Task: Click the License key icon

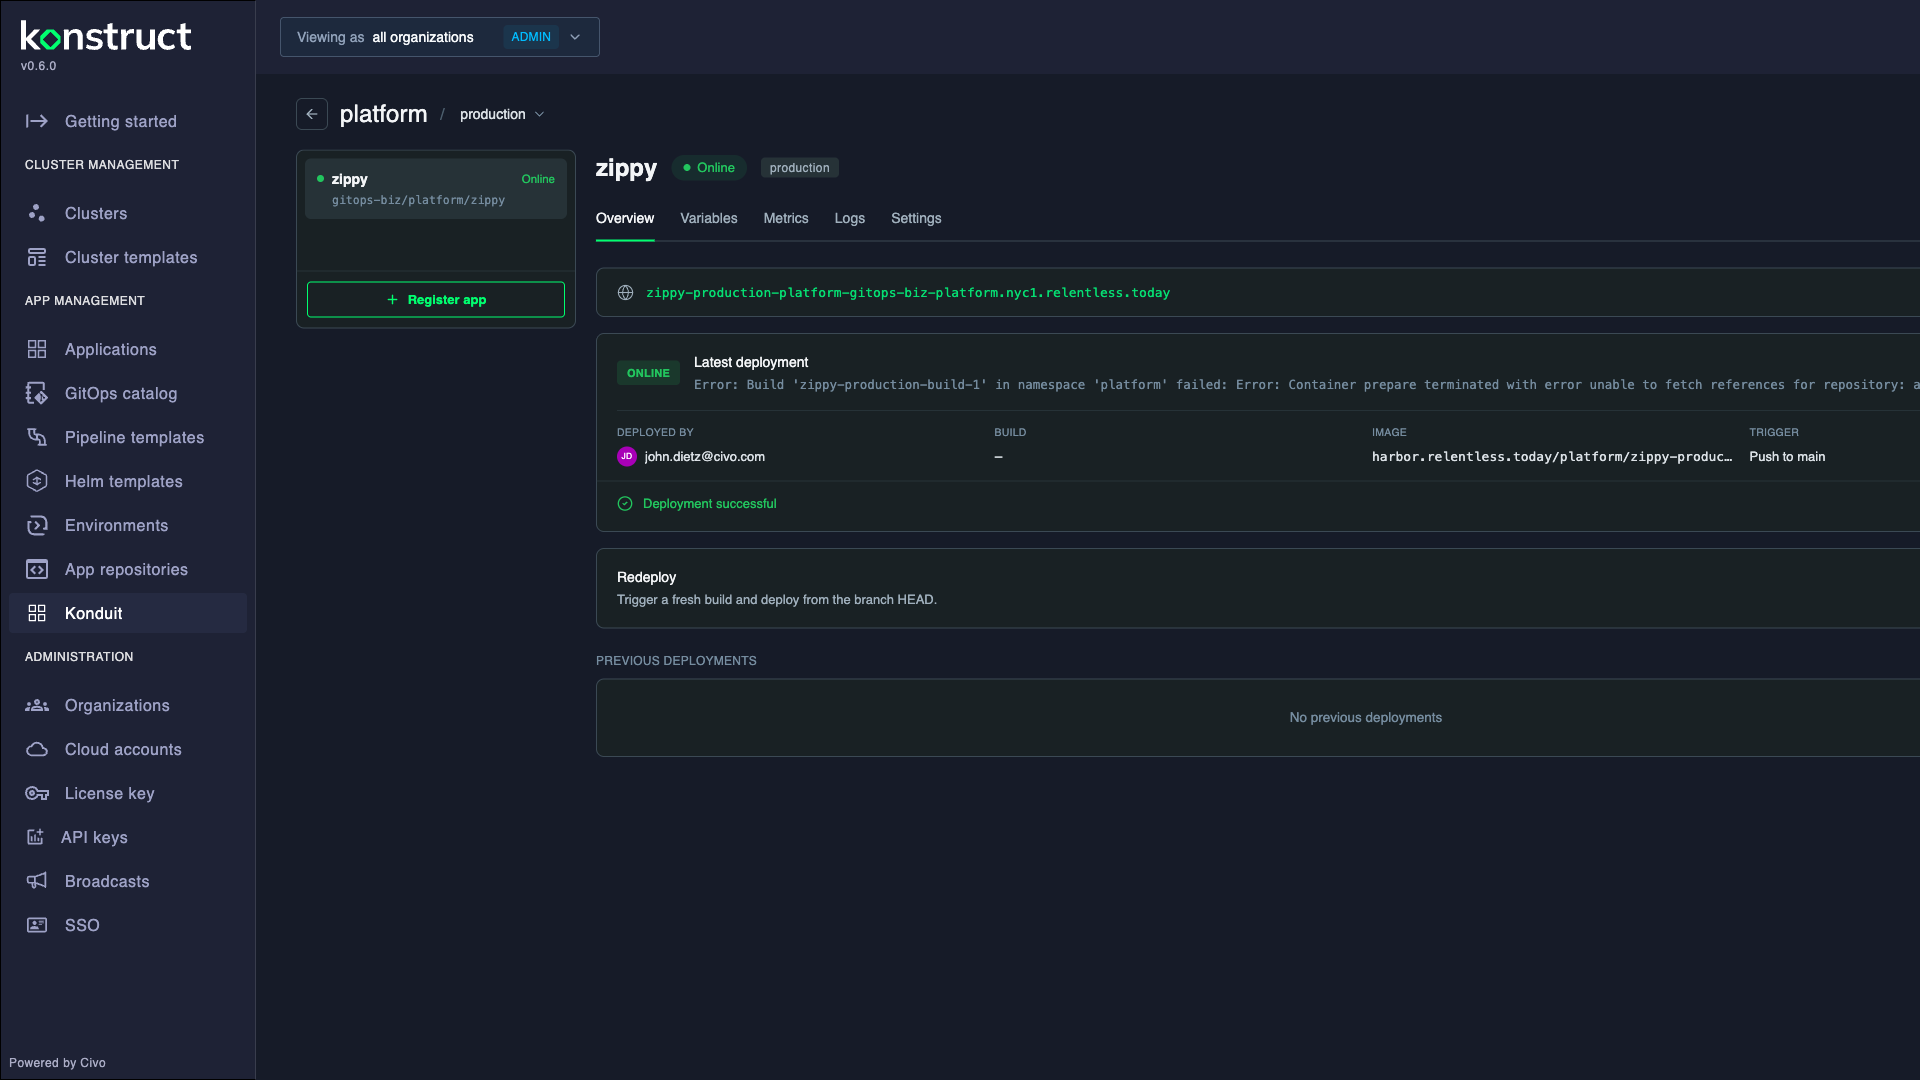Action: pyautogui.click(x=37, y=793)
